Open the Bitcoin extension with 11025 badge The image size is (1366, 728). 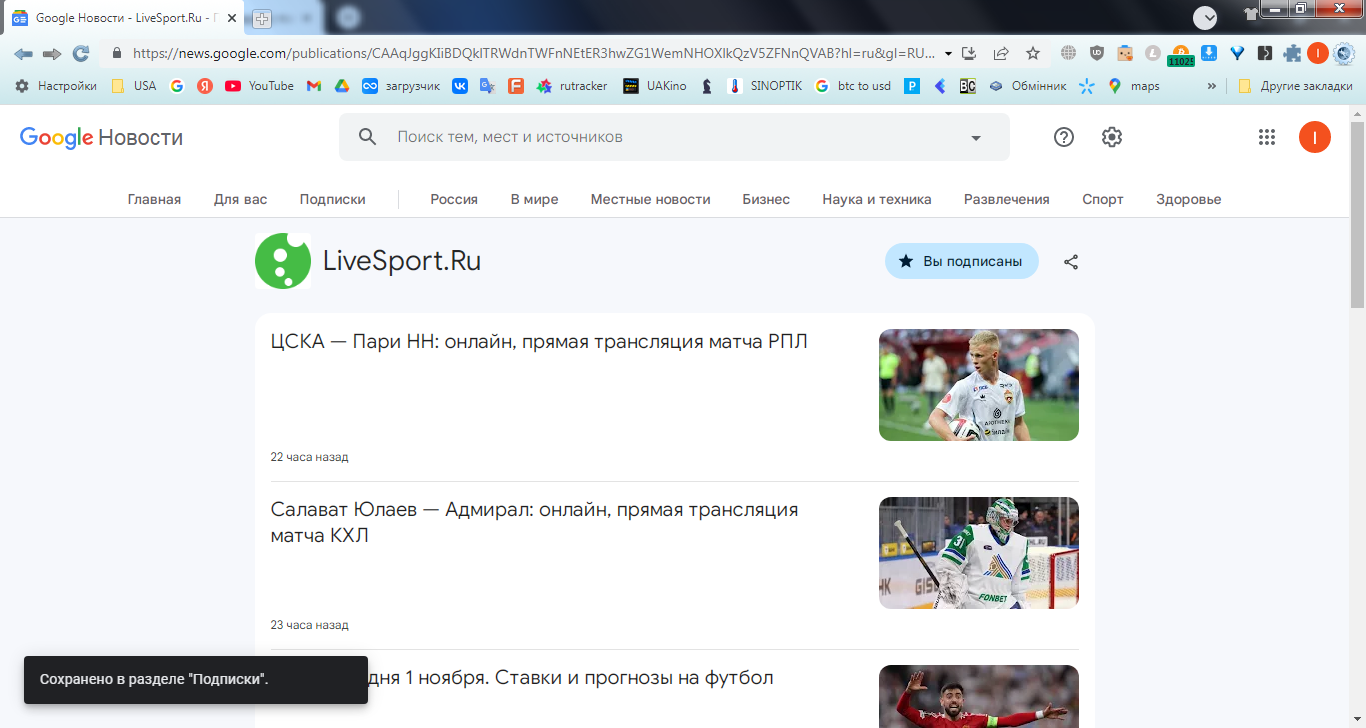1181,54
